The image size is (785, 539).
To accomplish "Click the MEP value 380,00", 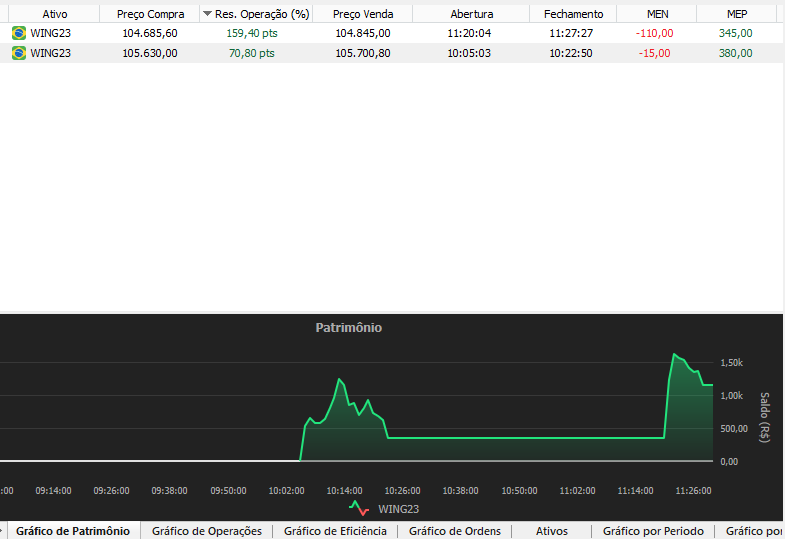I will point(735,53).
